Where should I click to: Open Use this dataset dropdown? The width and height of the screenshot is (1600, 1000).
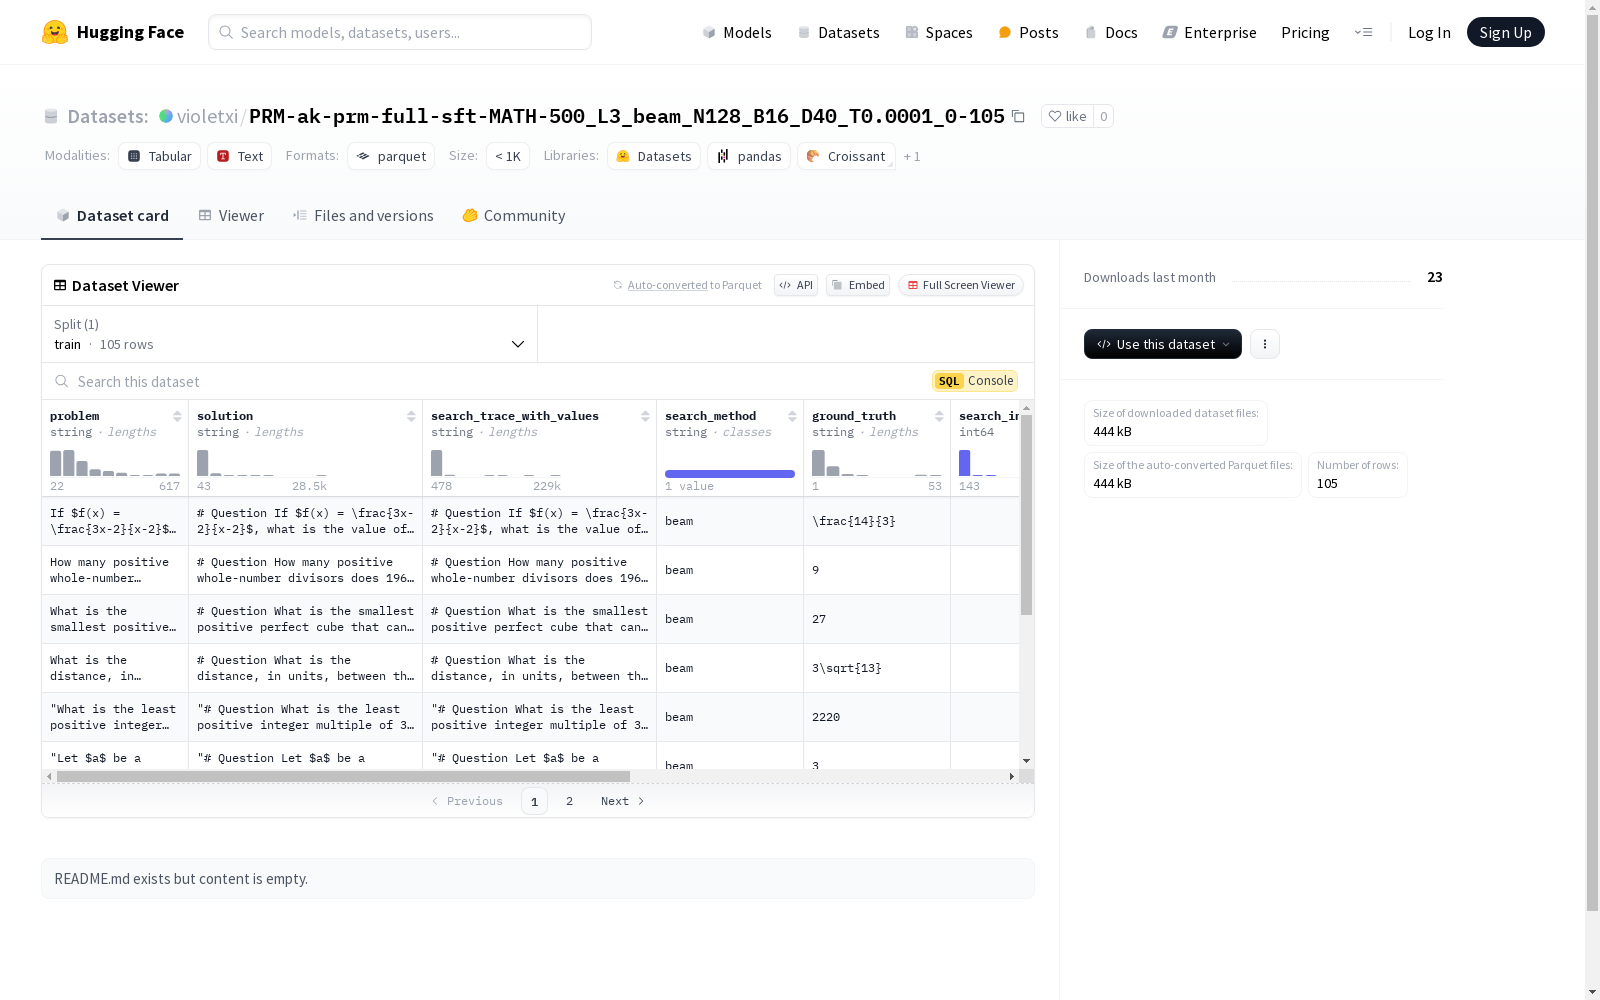click(x=1163, y=344)
